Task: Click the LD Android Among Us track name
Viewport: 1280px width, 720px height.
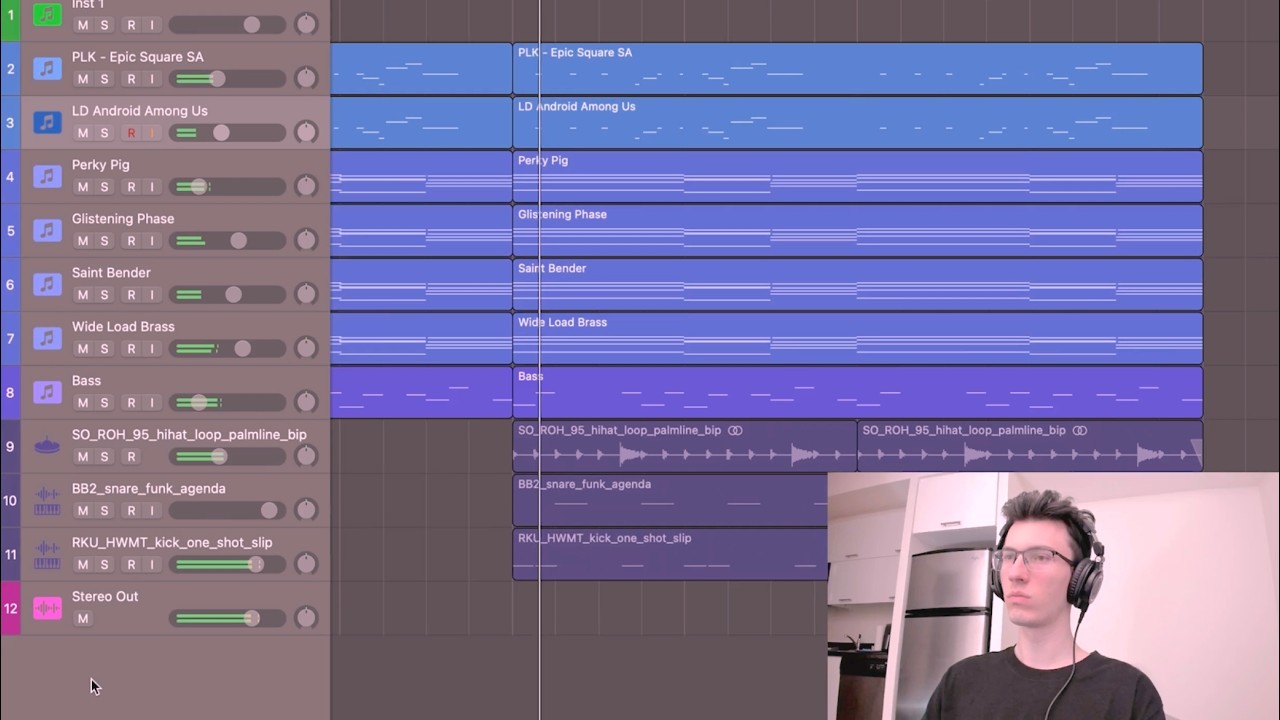Action: (140, 111)
